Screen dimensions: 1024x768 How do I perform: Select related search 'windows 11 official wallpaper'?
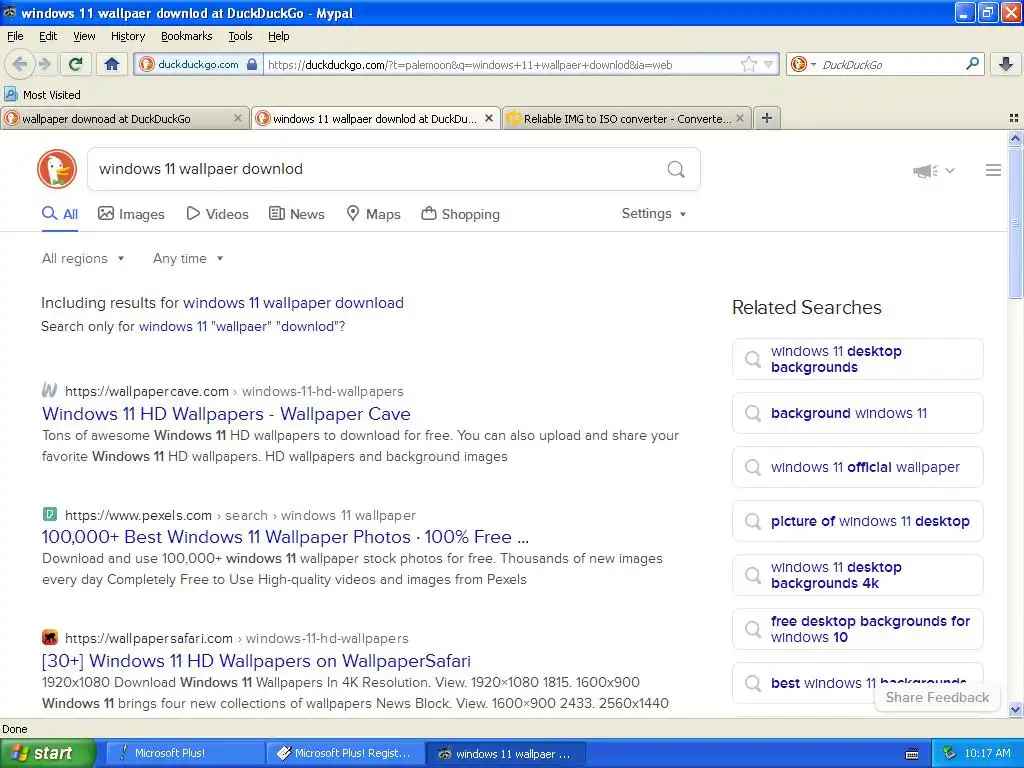[x=857, y=467]
